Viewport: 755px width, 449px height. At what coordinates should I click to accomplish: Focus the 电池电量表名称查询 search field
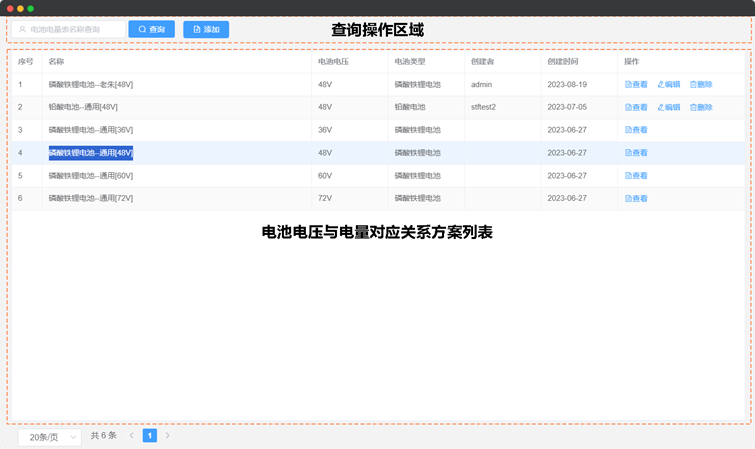[74, 30]
